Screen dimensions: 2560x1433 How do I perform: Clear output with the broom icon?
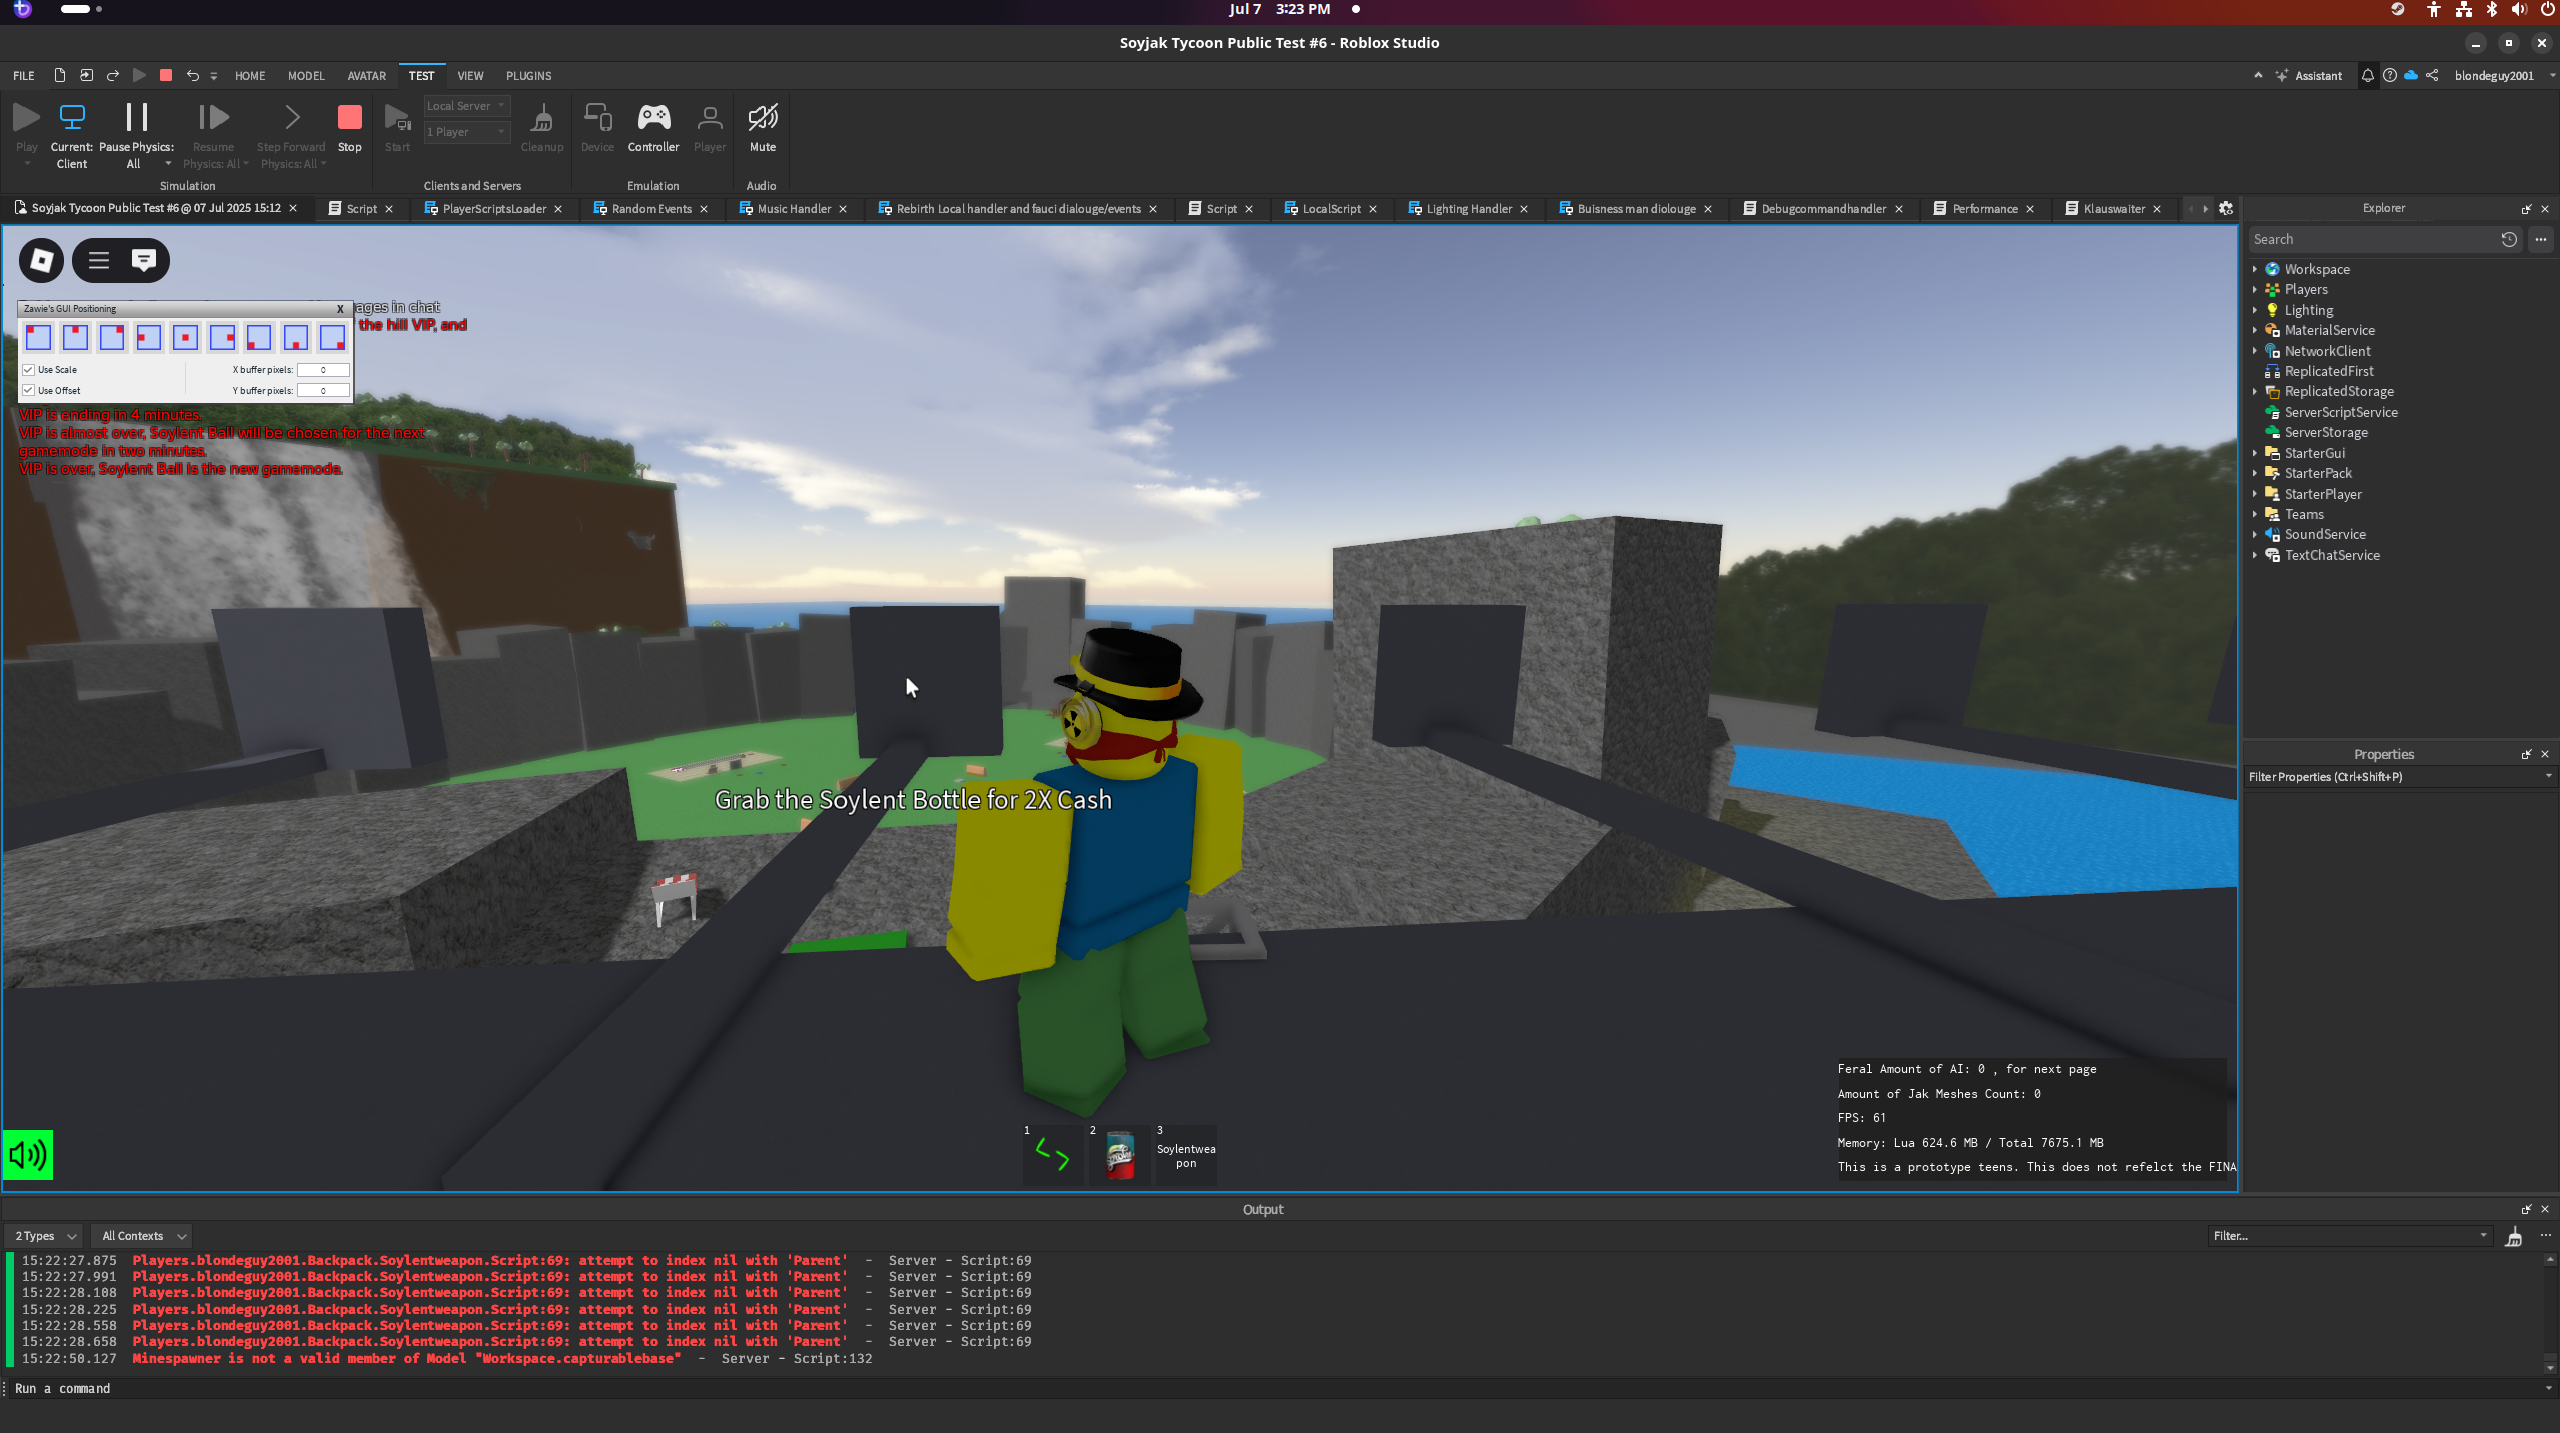coord(2513,1237)
